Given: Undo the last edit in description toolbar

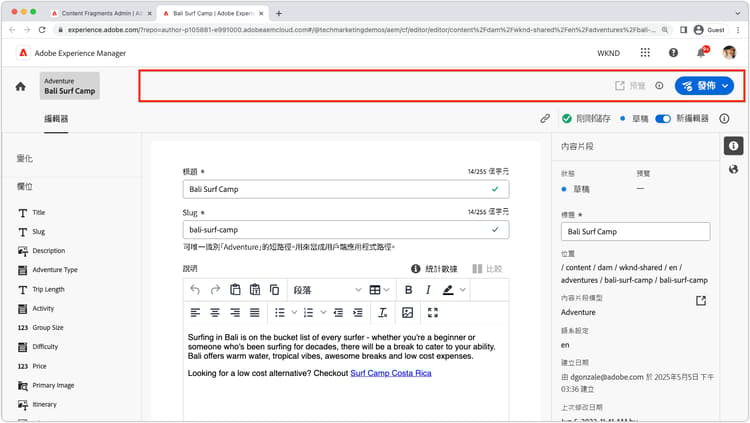Looking at the screenshot, I should [x=195, y=289].
